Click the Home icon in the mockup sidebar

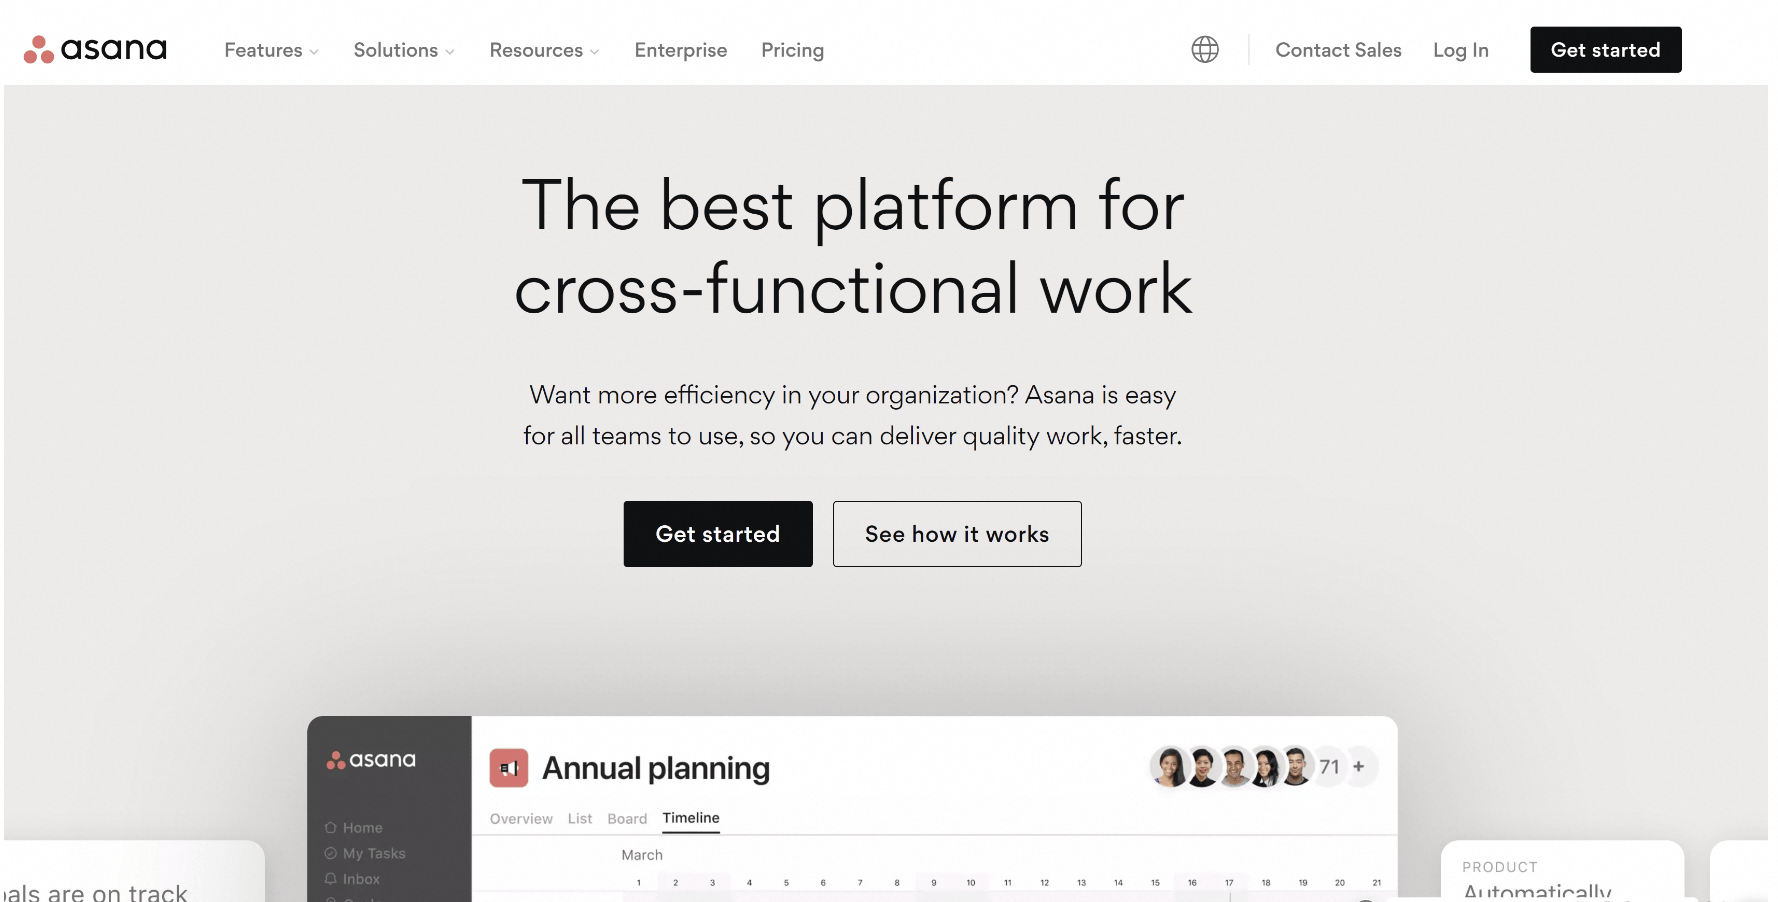click(x=331, y=828)
